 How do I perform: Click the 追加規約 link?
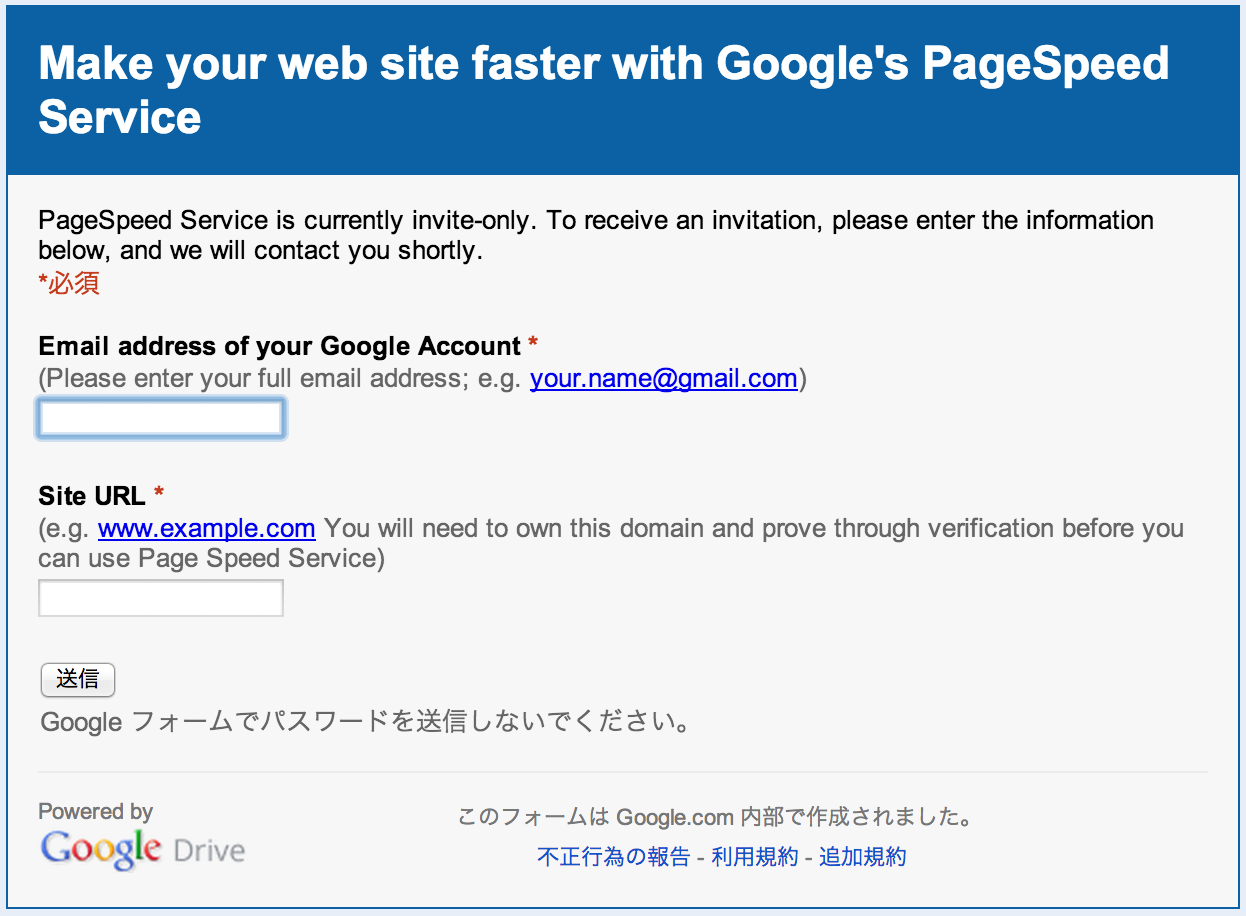(x=863, y=857)
